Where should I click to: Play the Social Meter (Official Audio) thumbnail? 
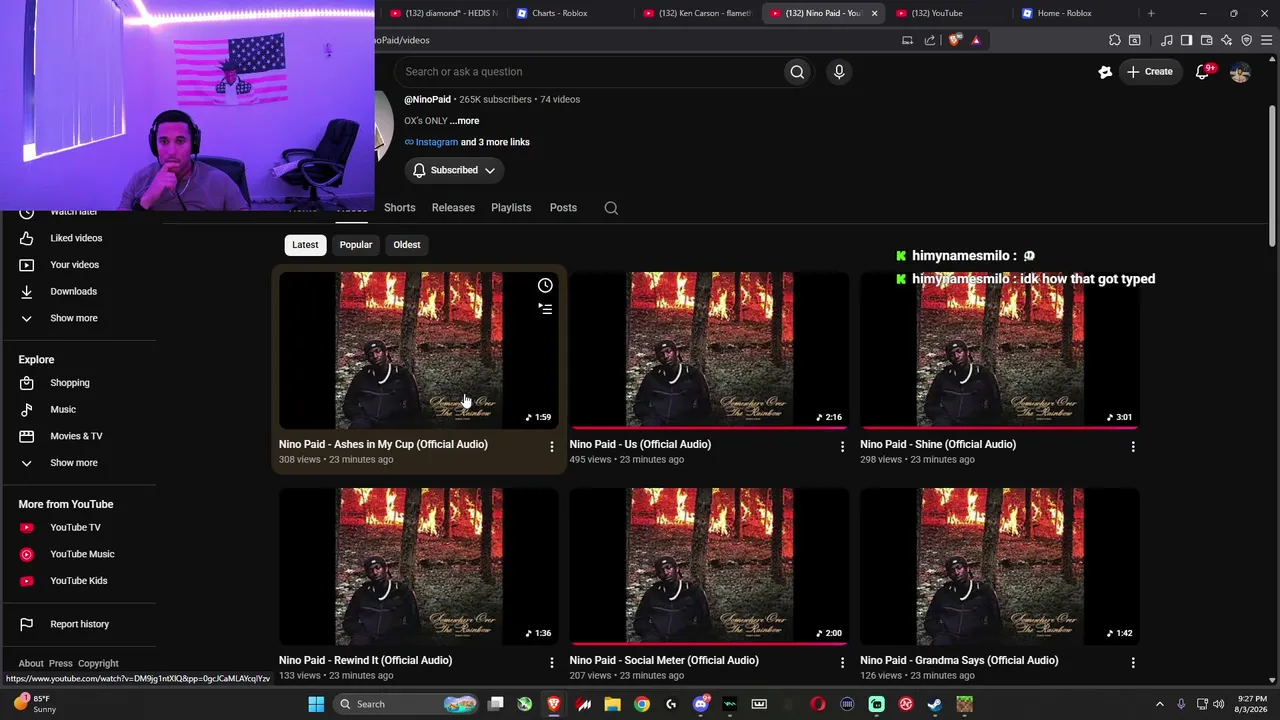pos(709,566)
